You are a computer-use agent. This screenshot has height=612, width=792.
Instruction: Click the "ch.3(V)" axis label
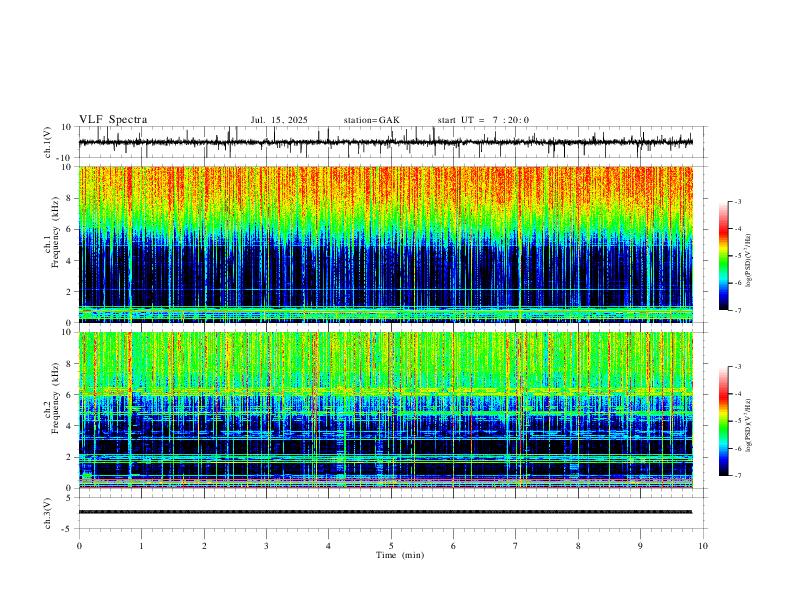click(48, 514)
